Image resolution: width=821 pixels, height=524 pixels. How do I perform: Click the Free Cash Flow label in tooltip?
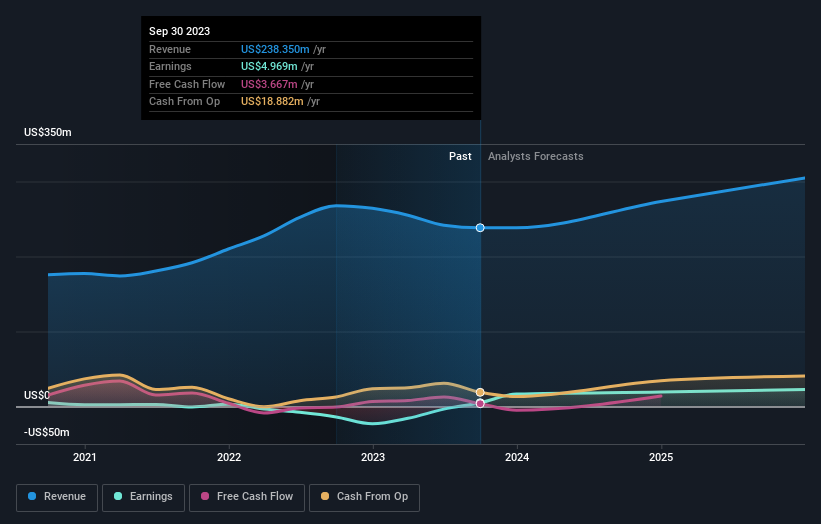pyautogui.click(x=187, y=84)
